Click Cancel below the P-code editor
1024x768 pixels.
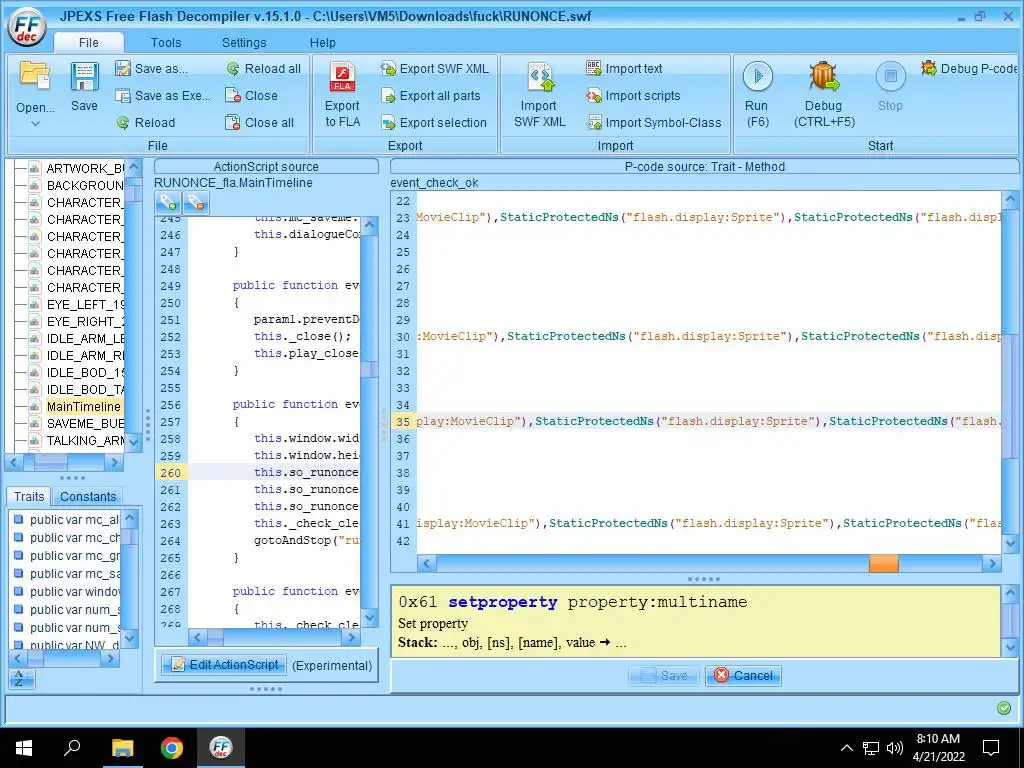coord(743,675)
